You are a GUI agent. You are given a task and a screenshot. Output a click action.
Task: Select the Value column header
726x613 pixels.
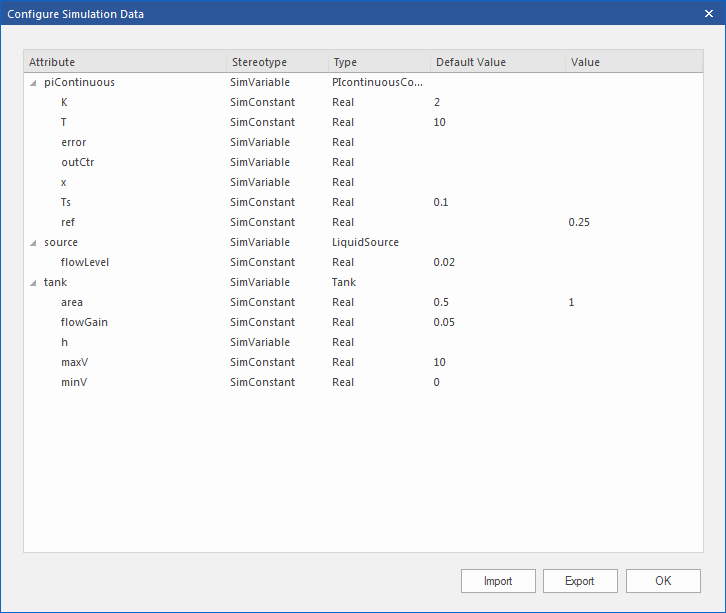pyautogui.click(x=585, y=62)
